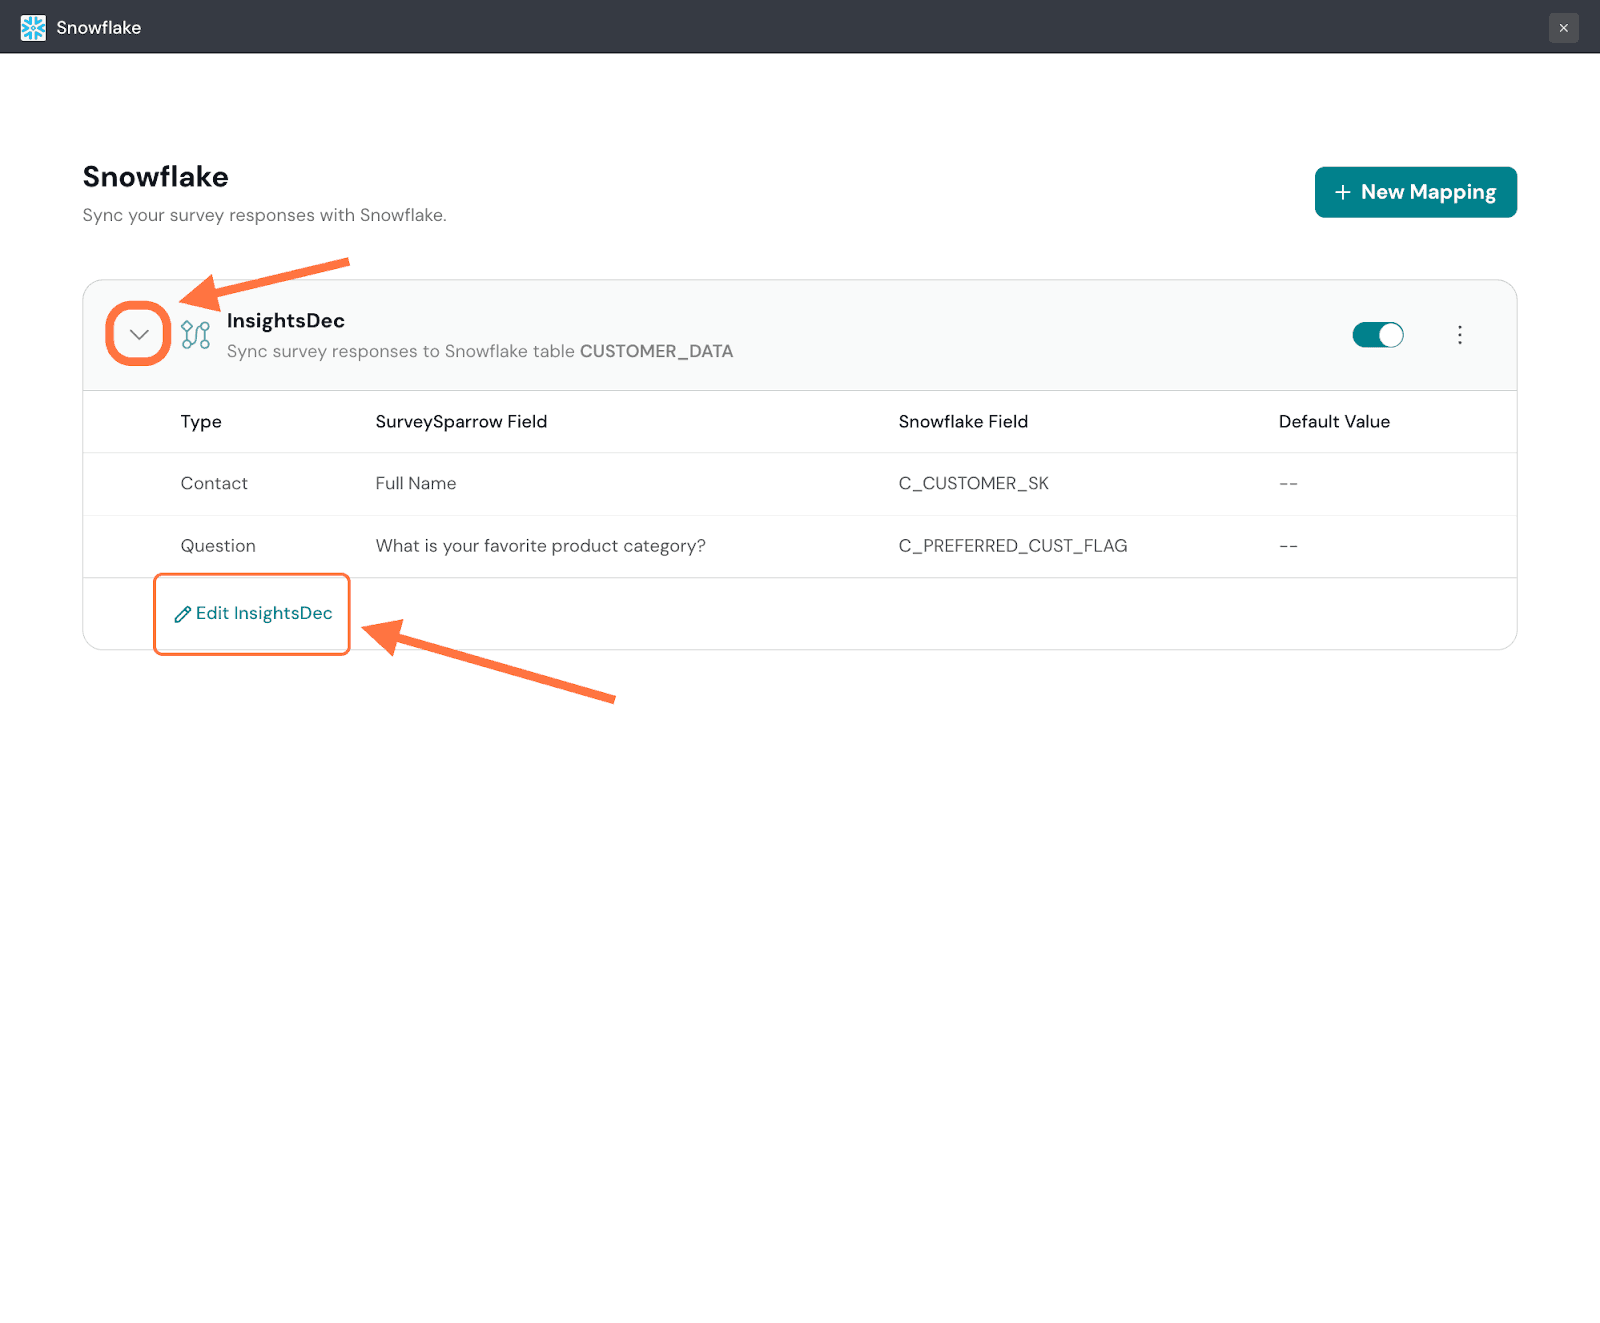Click the Full Name contact field
The height and width of the screenshot is (1323, 1600).
[x=416, y=484]
